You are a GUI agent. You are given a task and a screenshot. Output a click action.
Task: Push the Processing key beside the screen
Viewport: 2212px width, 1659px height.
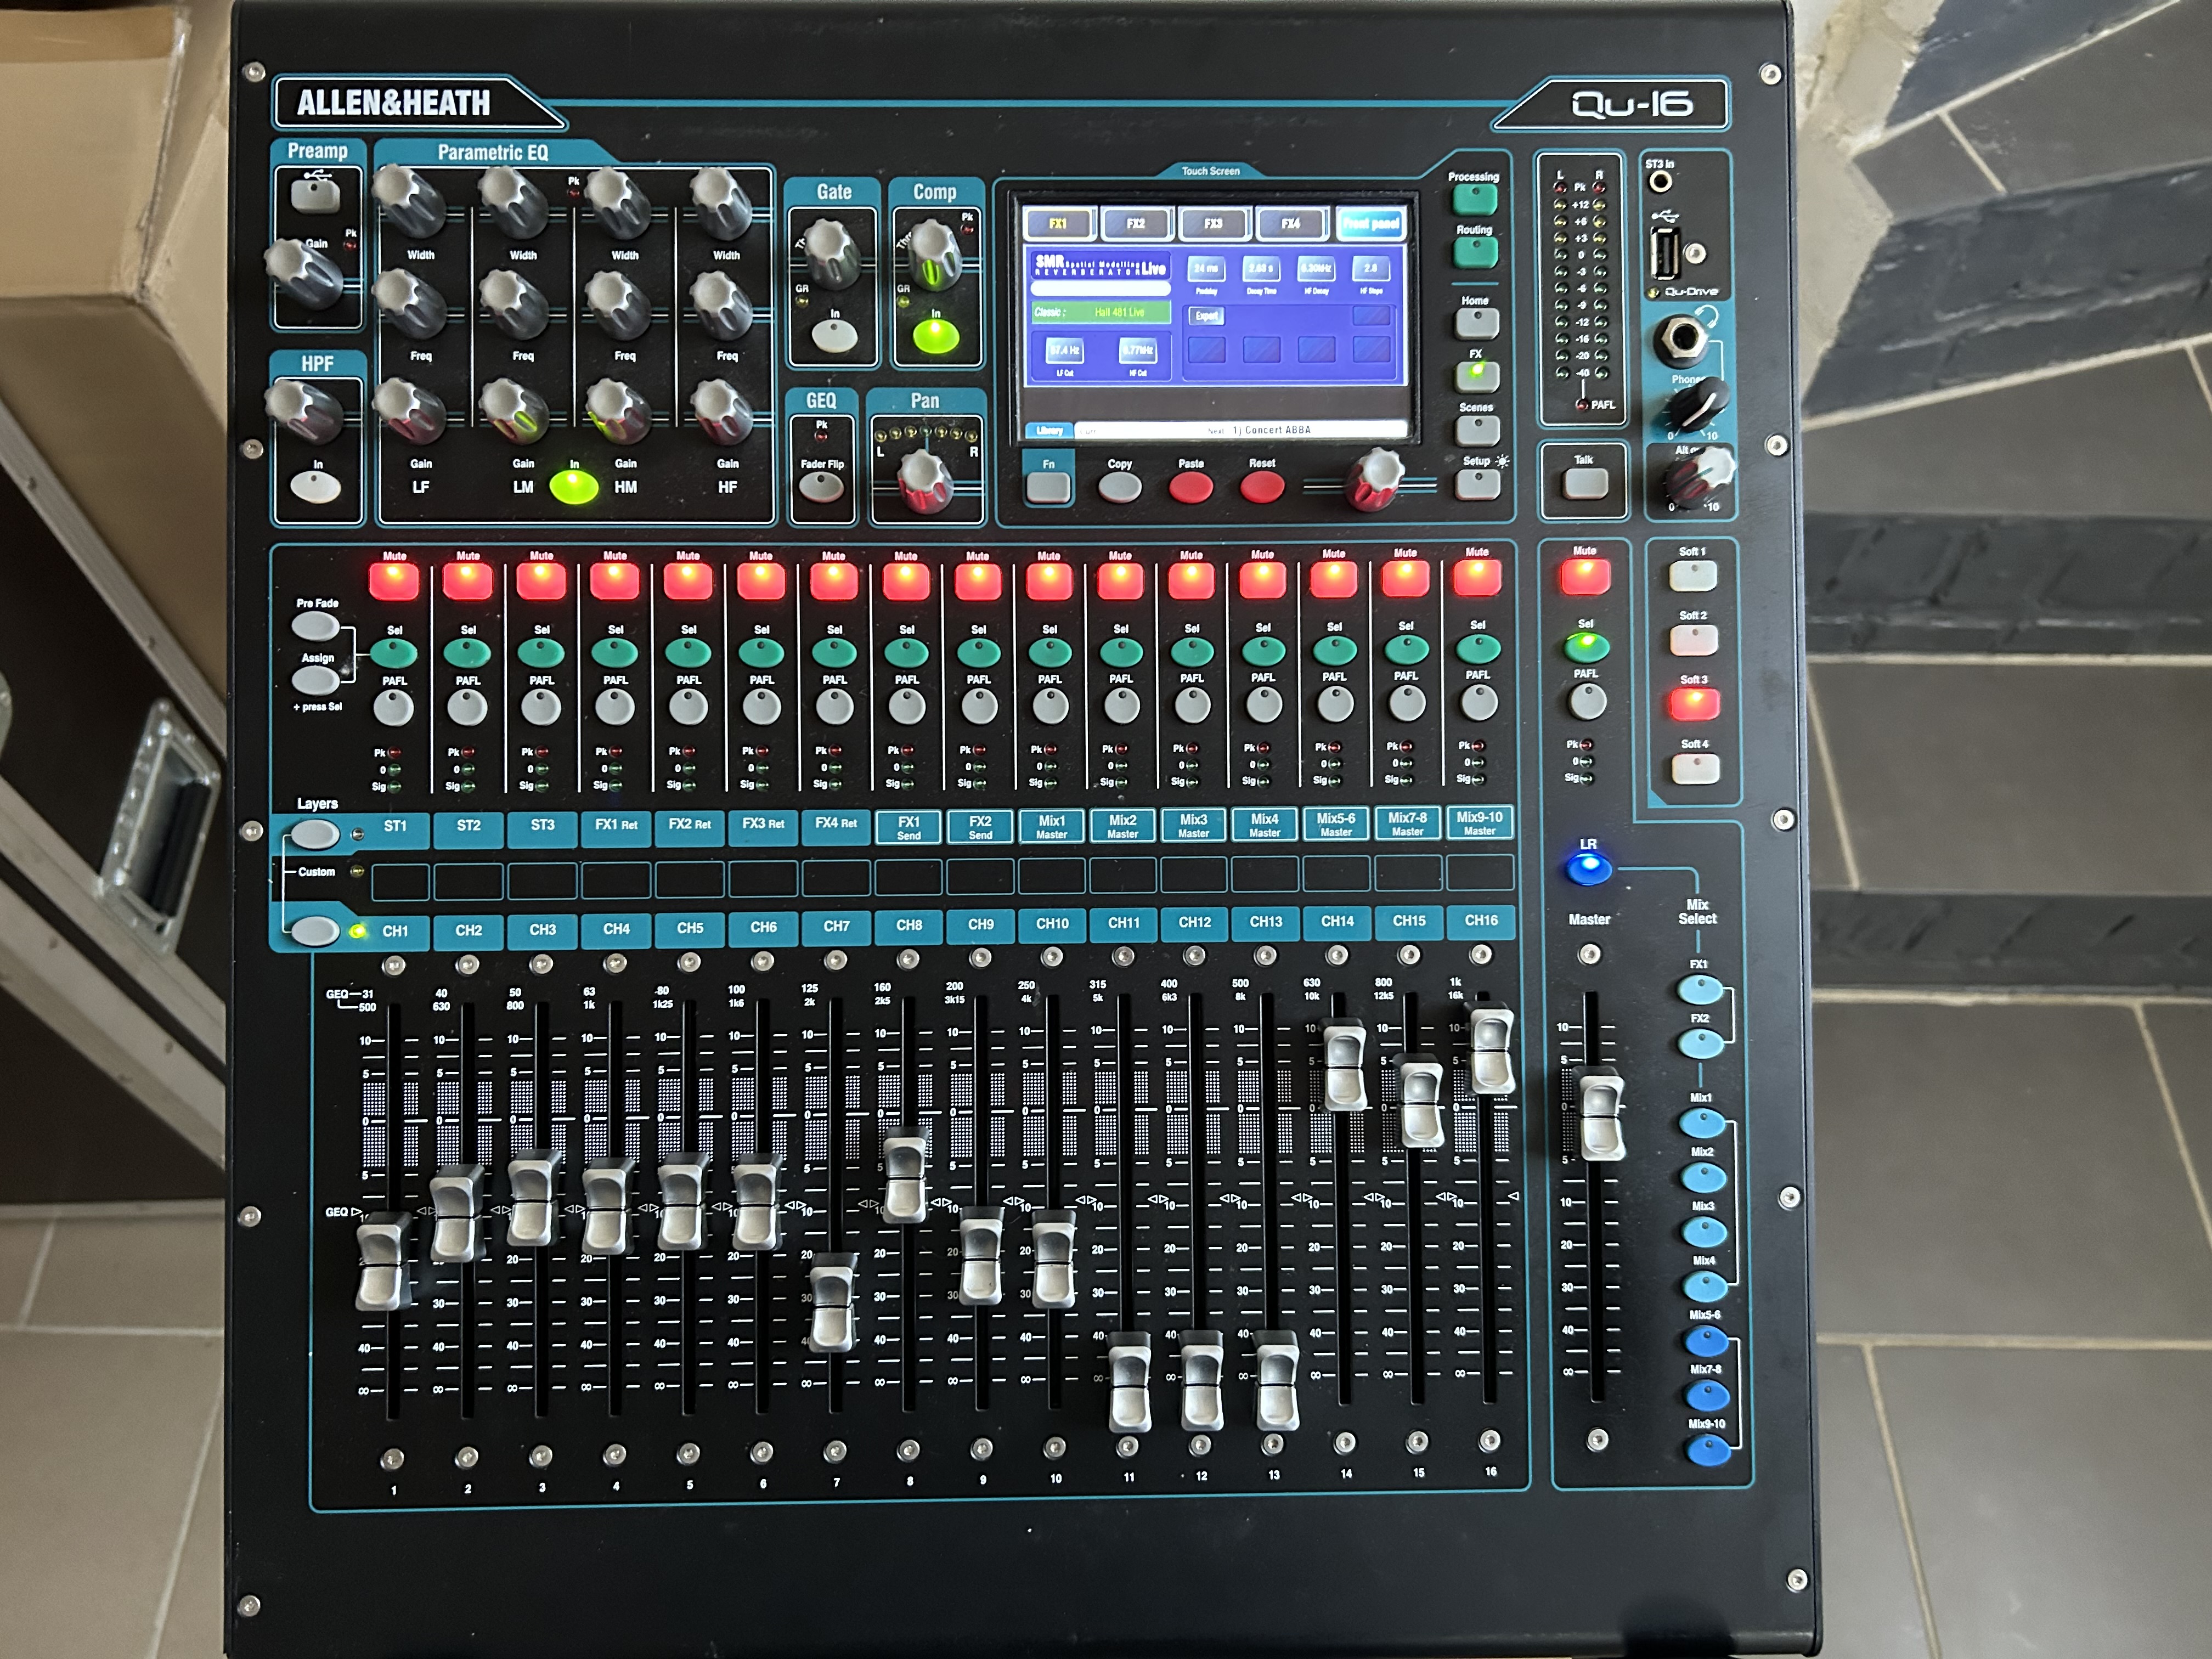click(x=1475, y=200)
